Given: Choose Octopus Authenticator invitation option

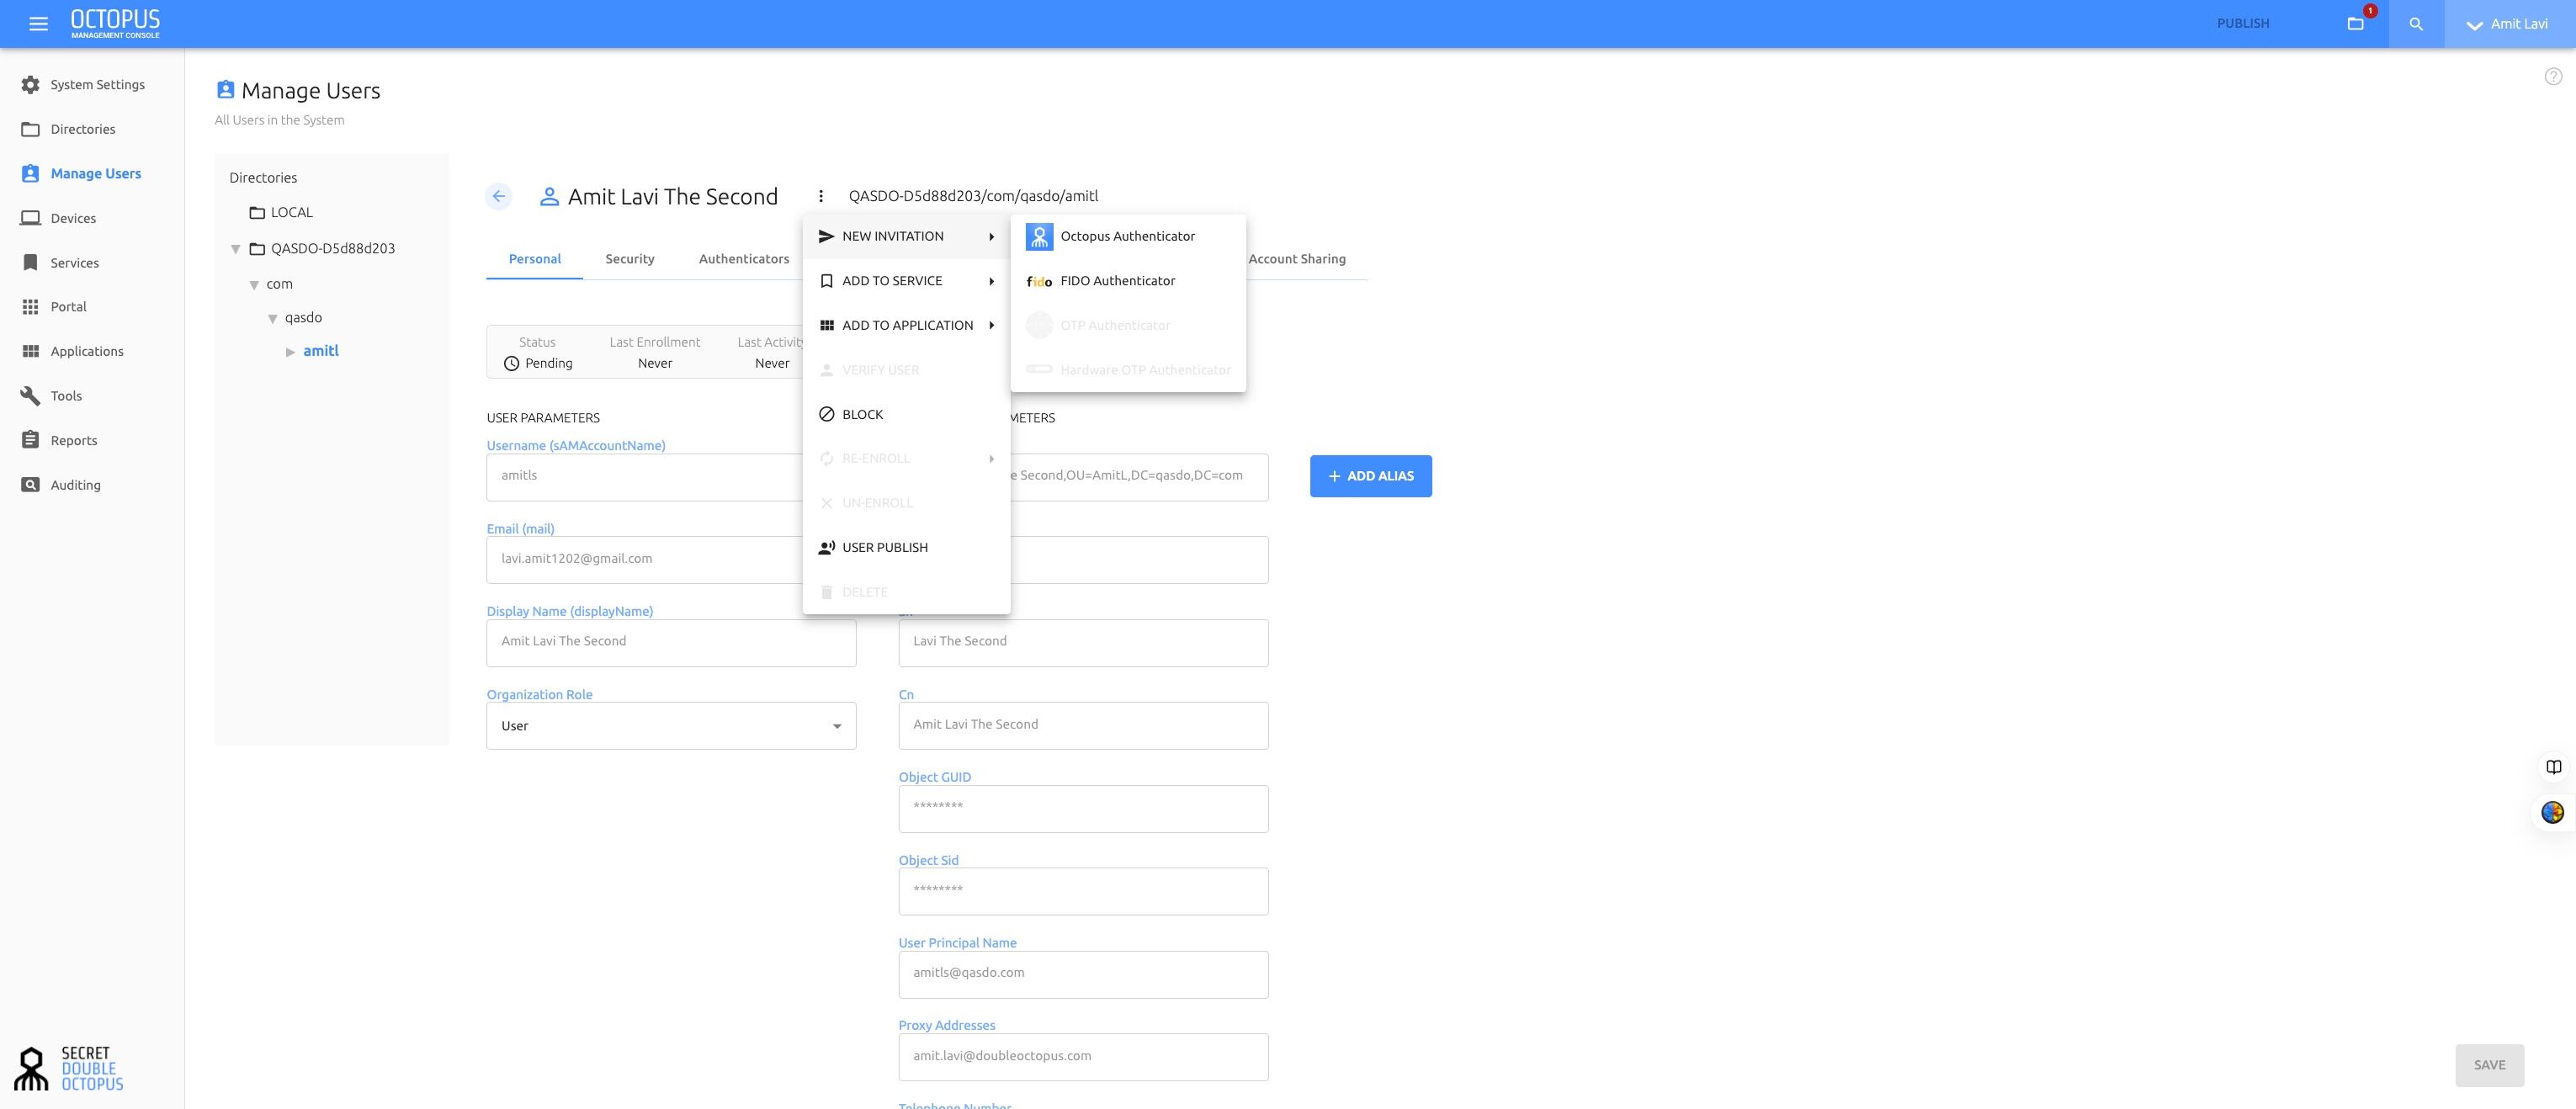Looking at the screenshot, I should (x=1128, y=237).
